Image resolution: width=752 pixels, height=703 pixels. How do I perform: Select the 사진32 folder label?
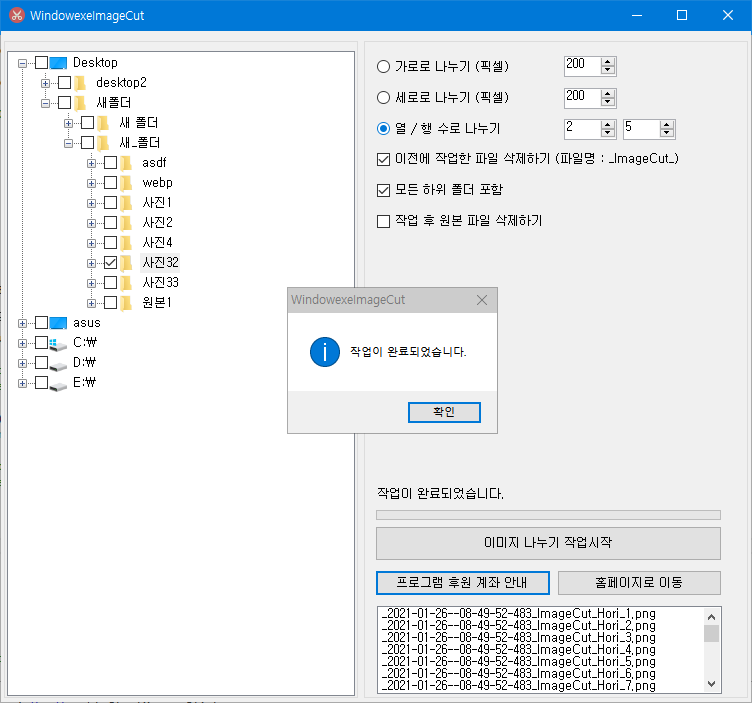(x=160, y=263)
